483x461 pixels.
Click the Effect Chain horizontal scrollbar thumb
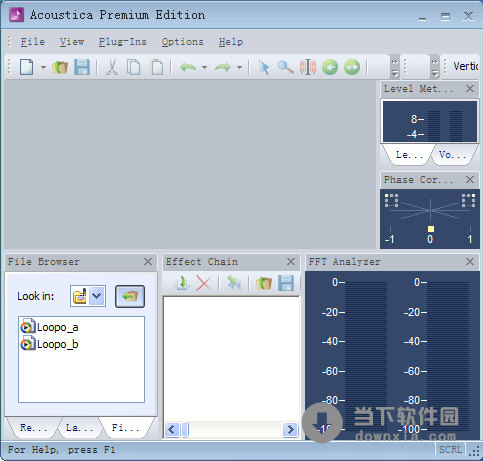[x=185, y=429]
